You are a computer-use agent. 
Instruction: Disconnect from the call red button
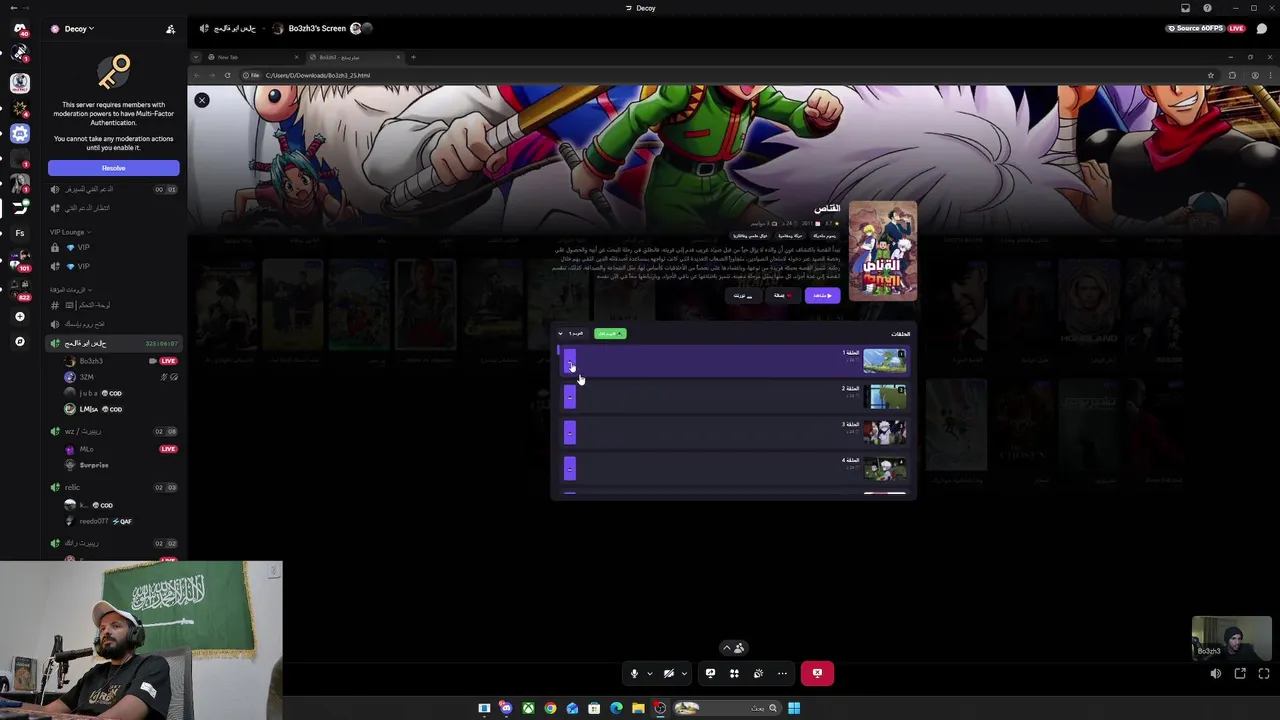tap(817, 673)
